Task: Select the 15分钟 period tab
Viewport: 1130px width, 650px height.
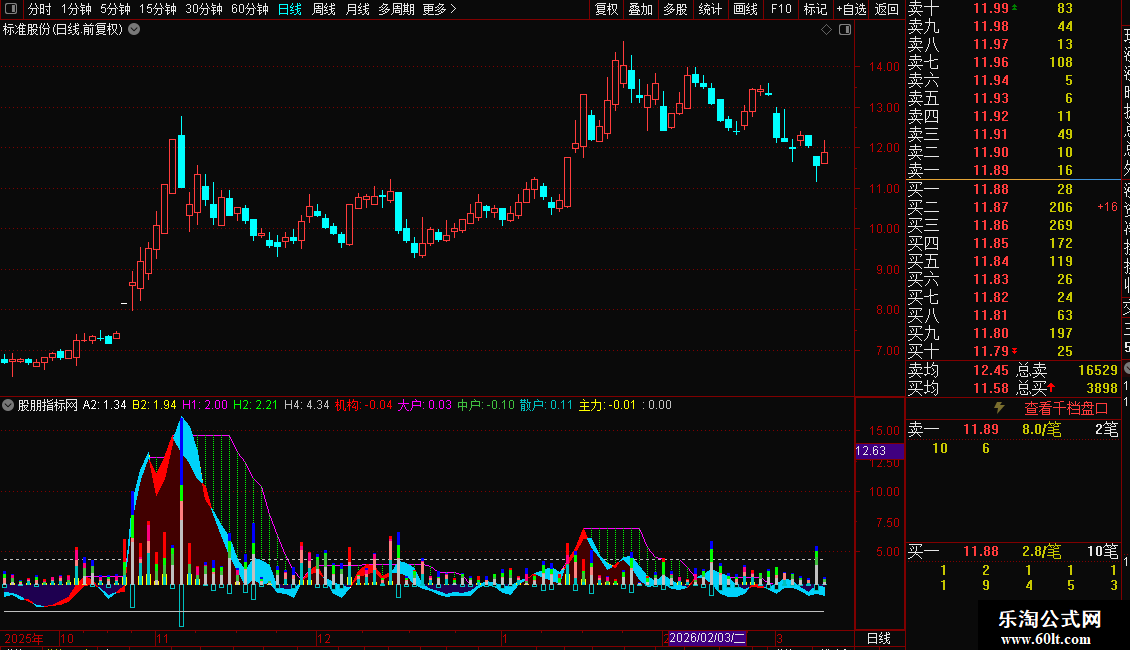Action: pos(158,9)
